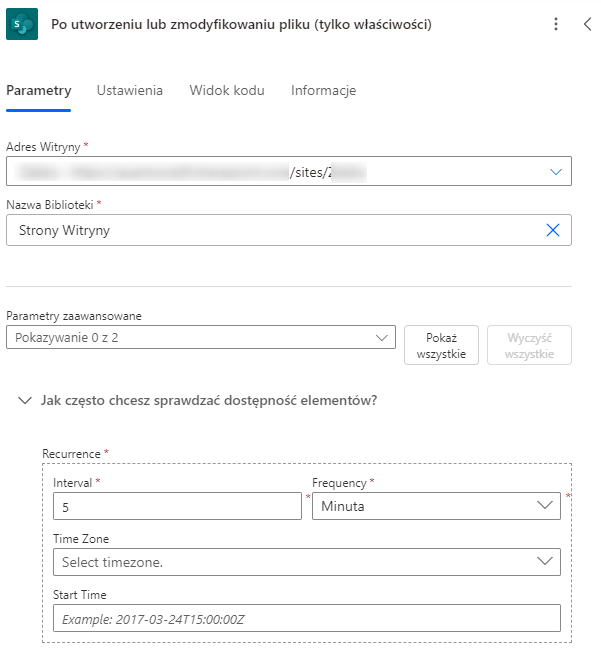Clear Nazwa Biblioteki with the X icon
Screen dimensions: 601x657
[x=553, y=230]
